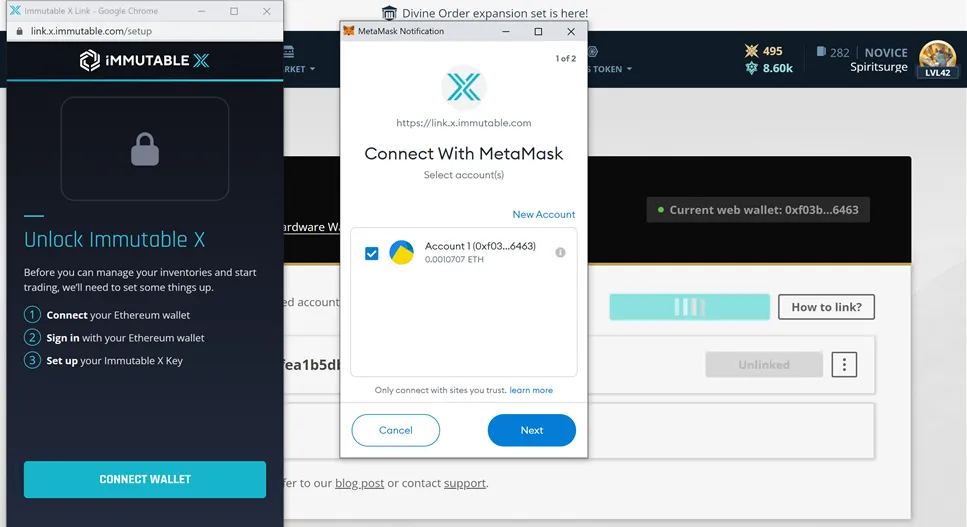Screen dimensions: 967x527
Task: Click the CONNECT WALLET button
Action: click(145, 480)
